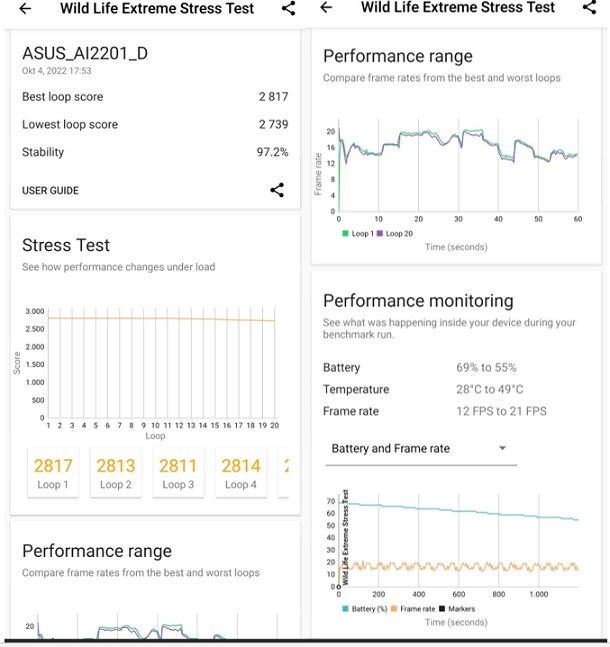The height and width of the screenshot is (647, 610).
Task: Click the right screen's Wild Life Extreme Stress Test title
Action: 458,7
